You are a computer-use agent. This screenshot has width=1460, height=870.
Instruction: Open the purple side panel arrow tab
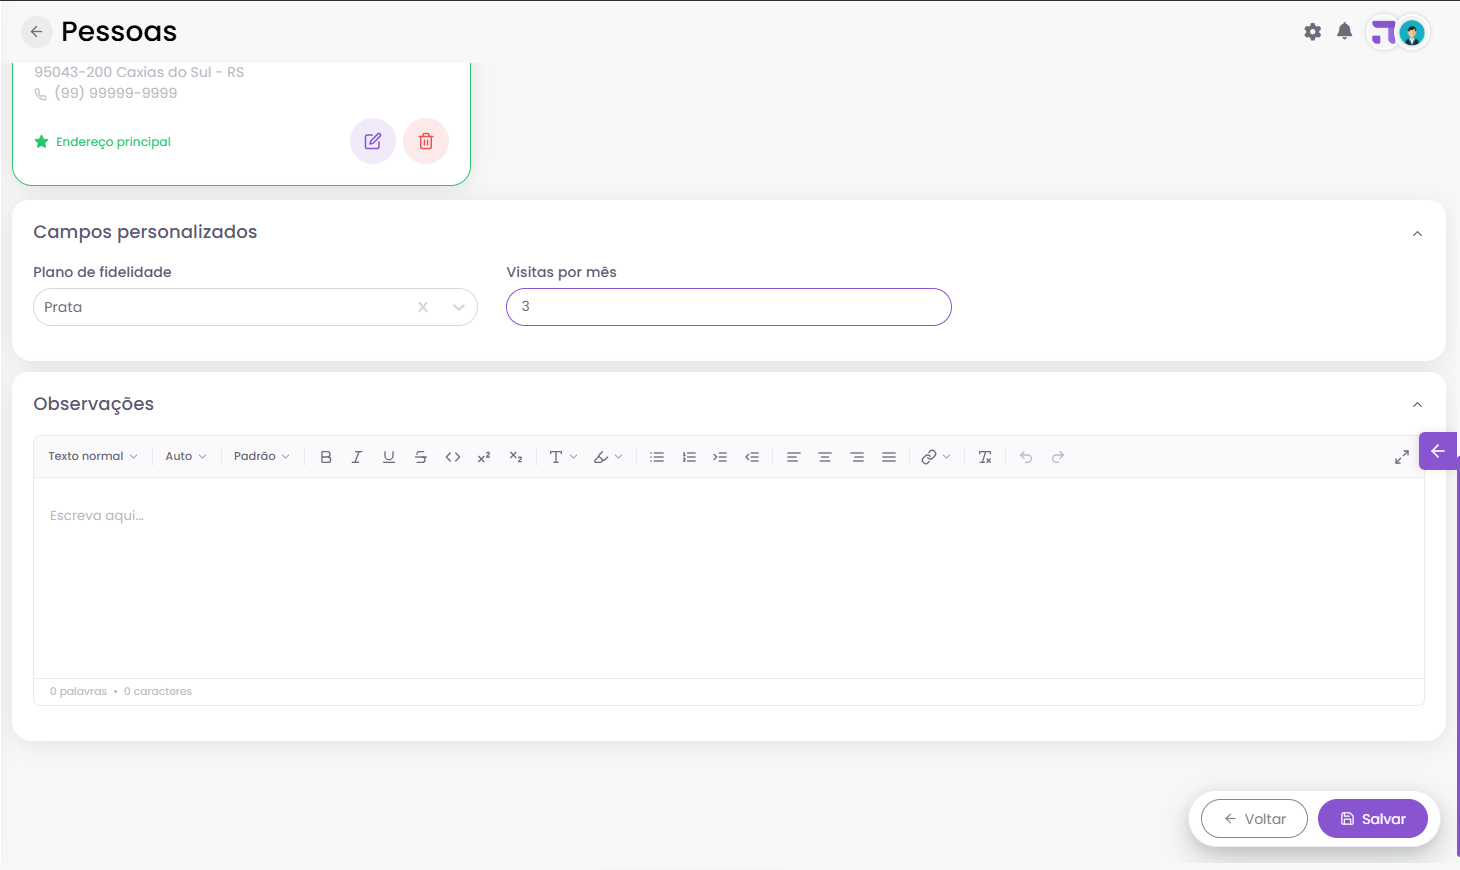tap(1438, 451)
